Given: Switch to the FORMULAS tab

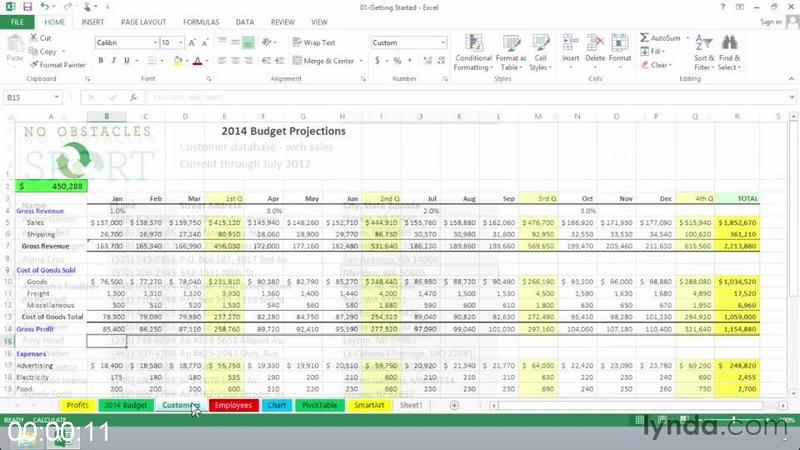Looking at the screenshot, I should 201,22.
